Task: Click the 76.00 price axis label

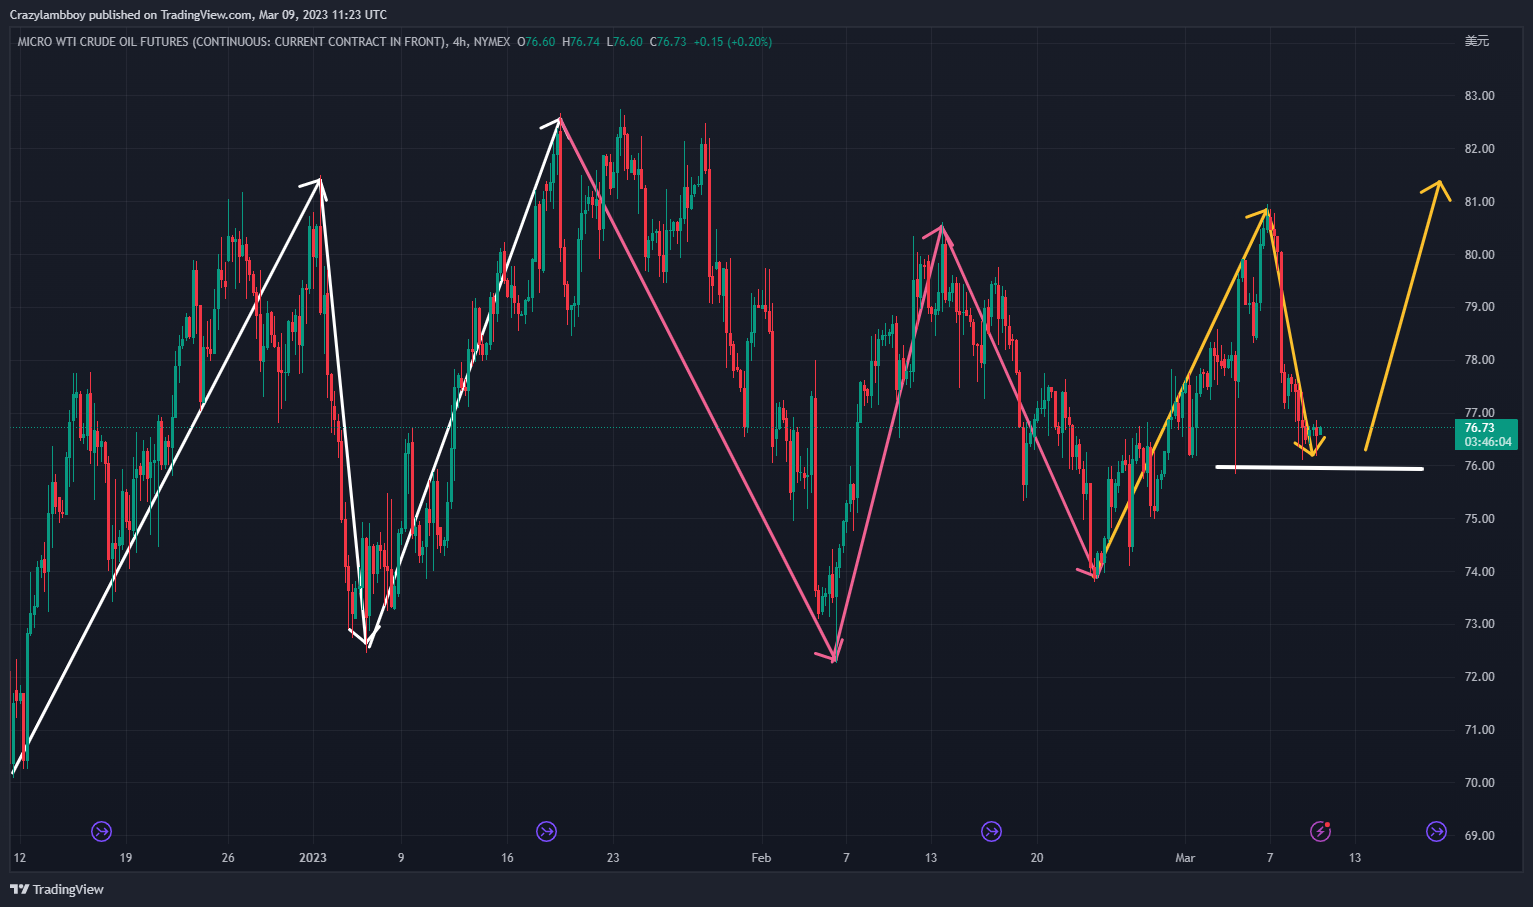Action: point(1479,466)
